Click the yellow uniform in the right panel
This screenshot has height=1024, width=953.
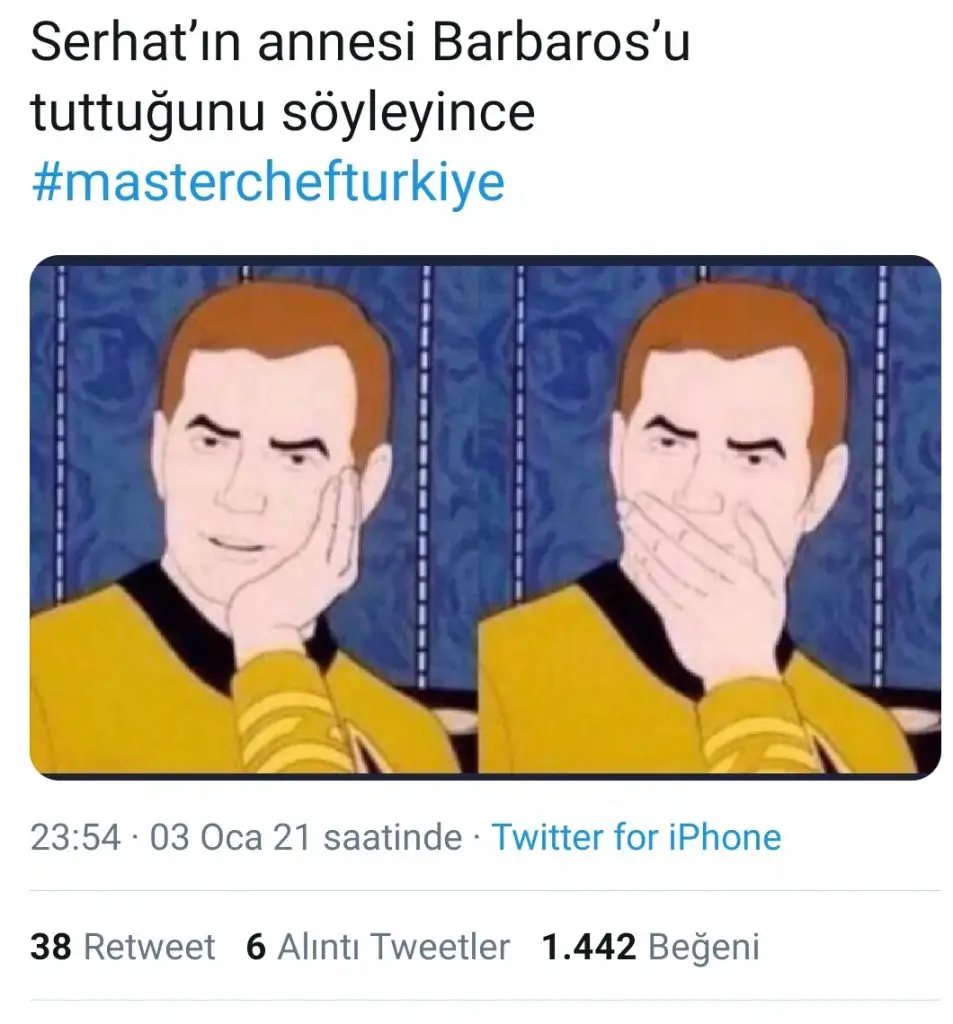click(x=560, y=700)
